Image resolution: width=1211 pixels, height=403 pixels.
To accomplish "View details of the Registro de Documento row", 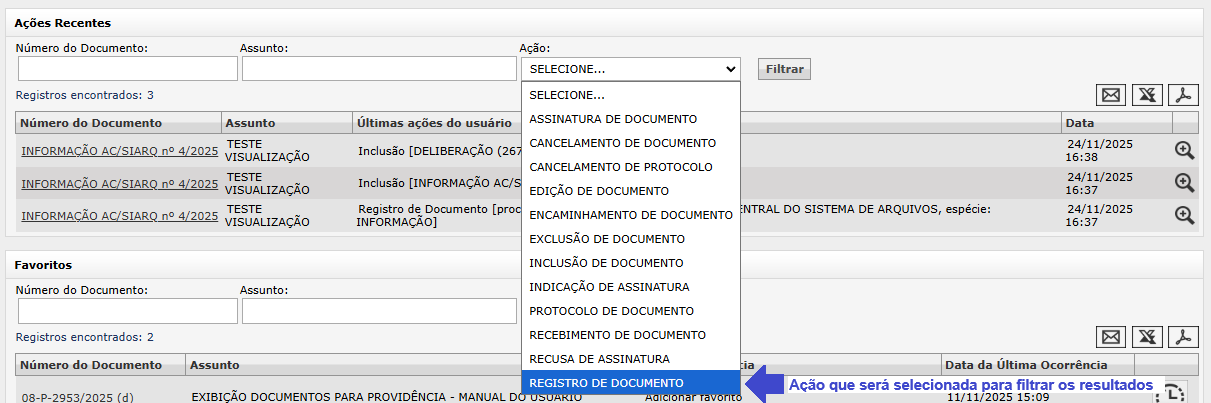I will (1184, 215).
